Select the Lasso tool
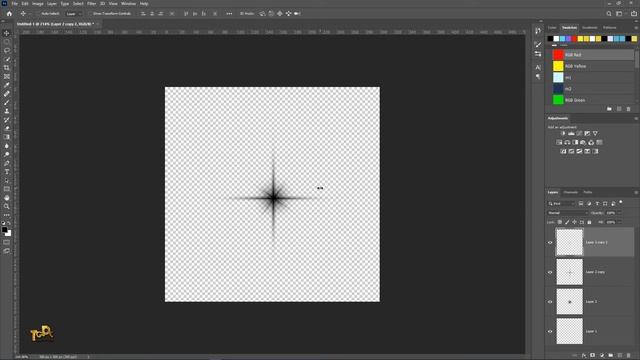The image size is (640, 360). [7, 50]
